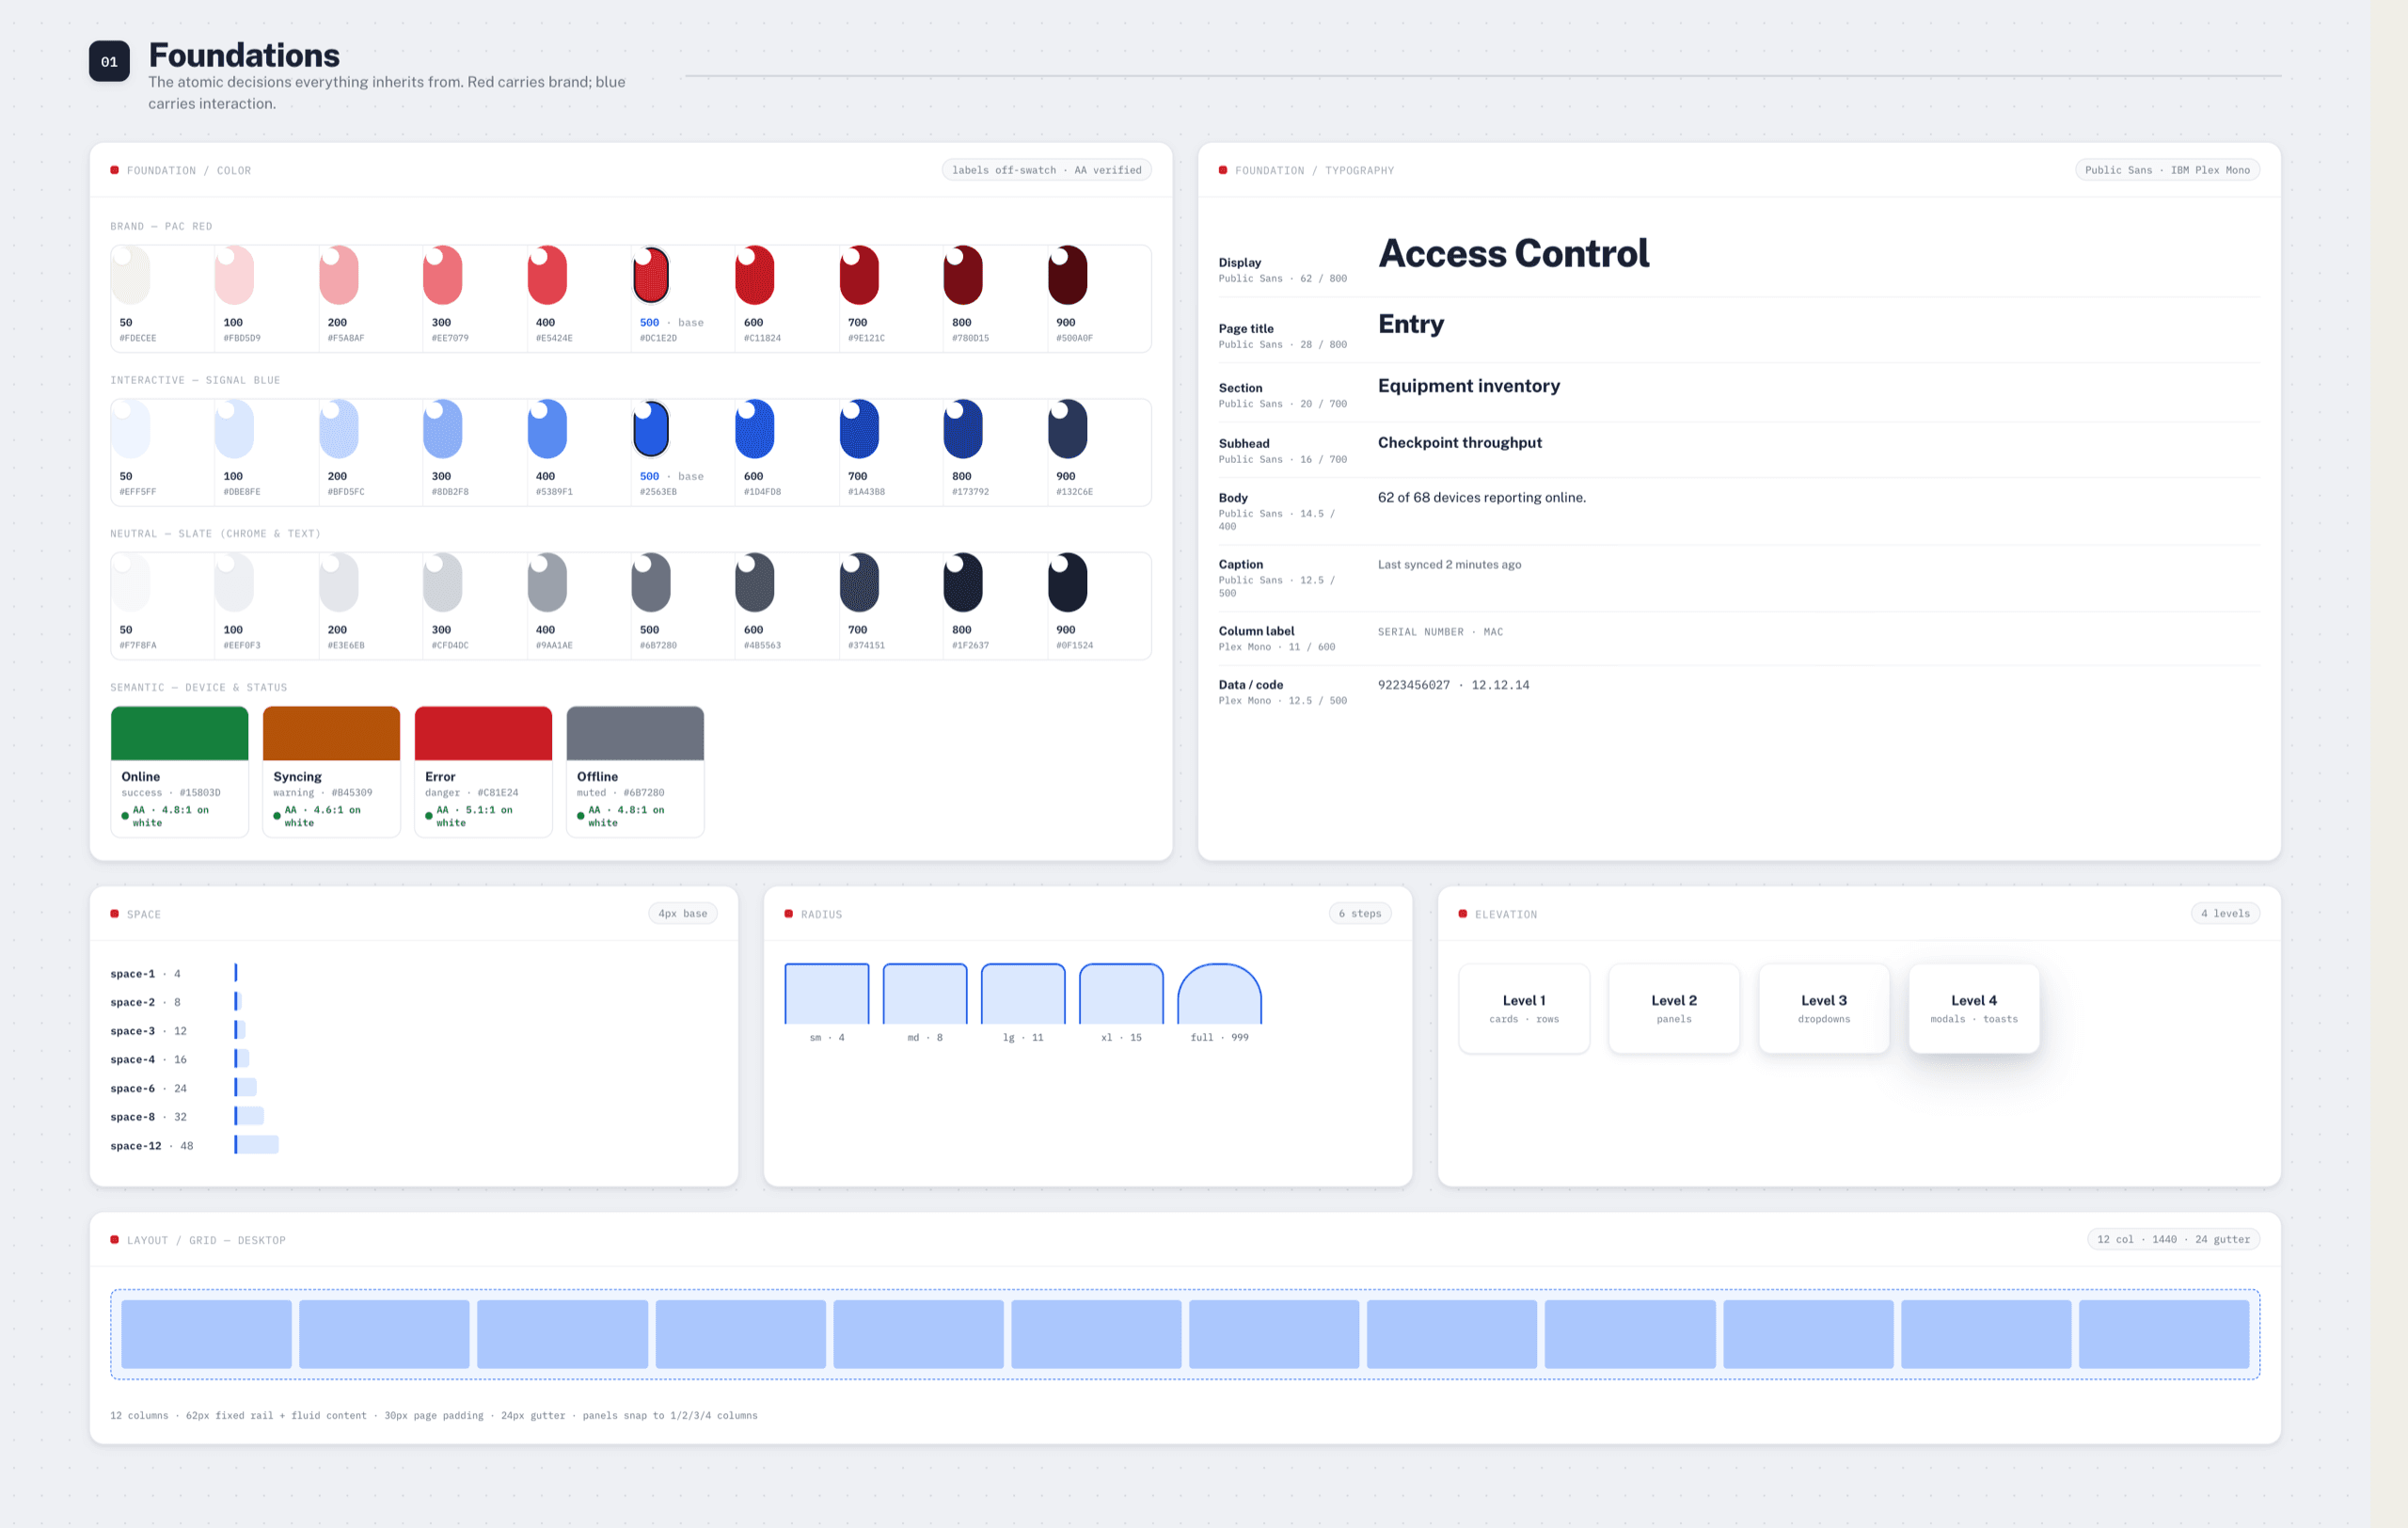Click the Level 4 modals toasts elevation card
2408x1528 pixels.
(1974, 1008)
